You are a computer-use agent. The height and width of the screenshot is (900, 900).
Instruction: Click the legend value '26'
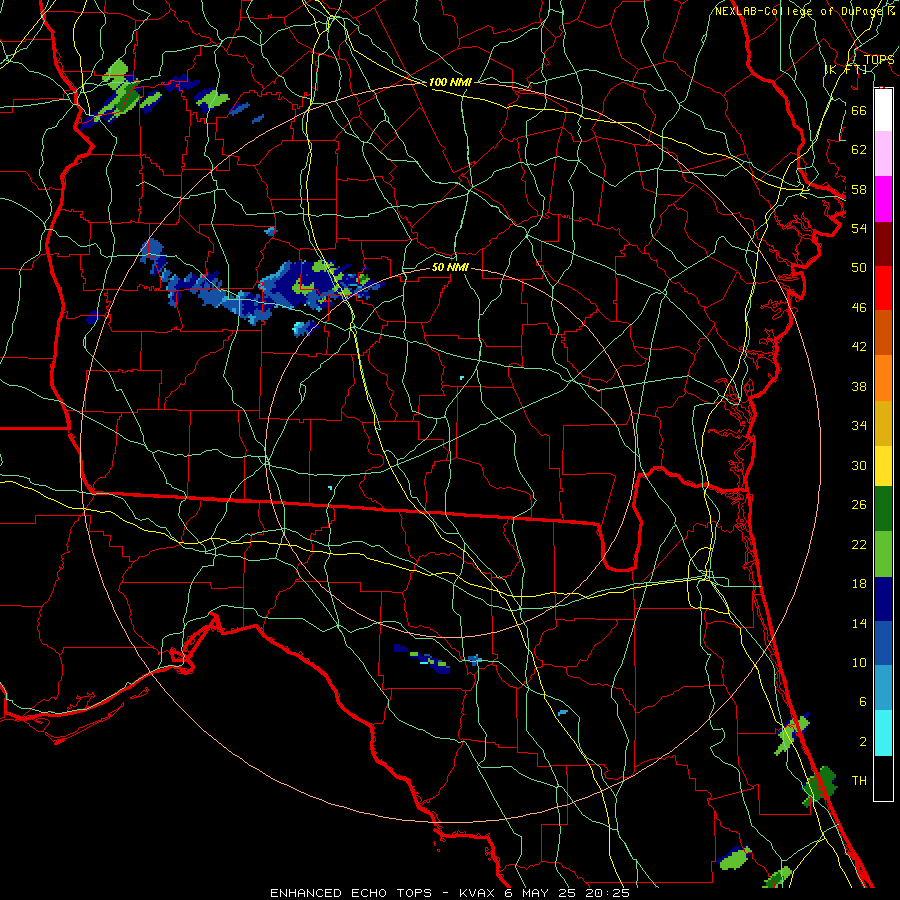[x=859, y=505]
